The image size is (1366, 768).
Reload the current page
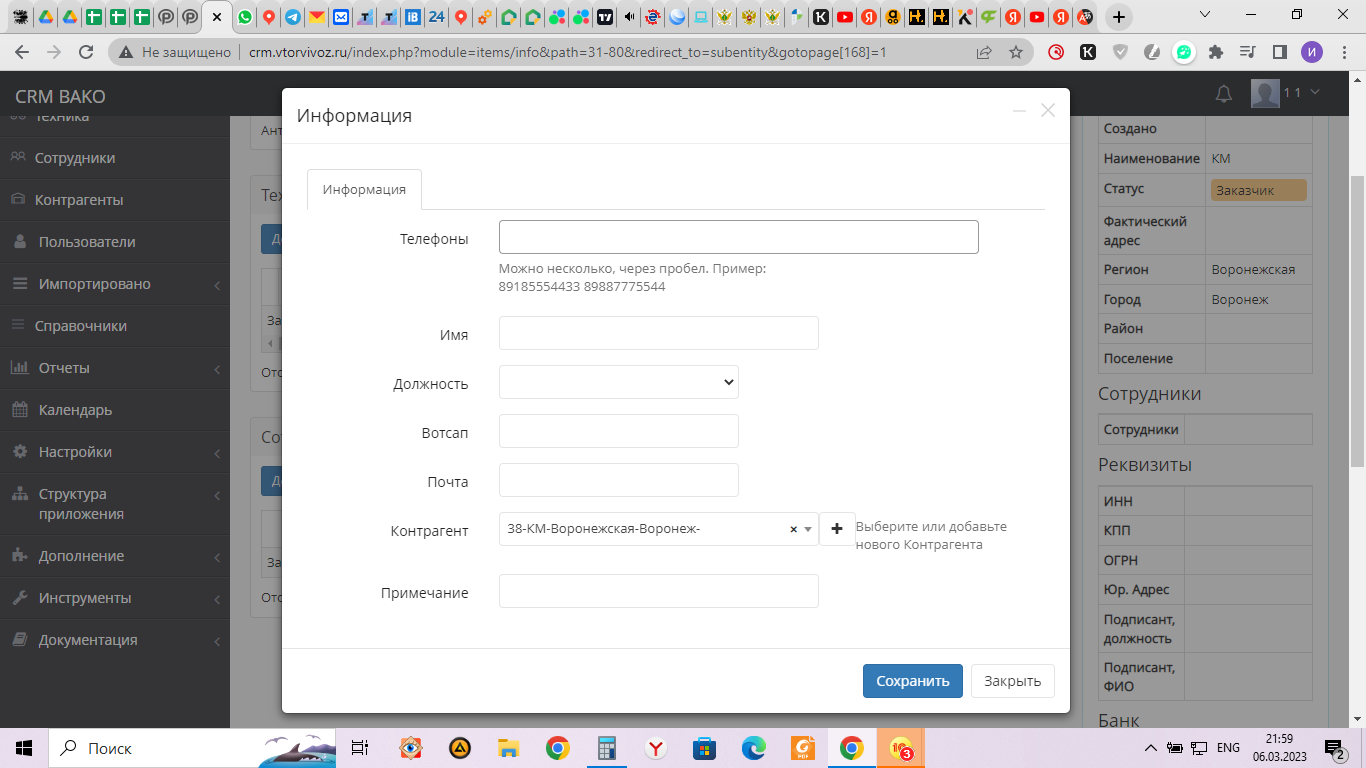86,52
